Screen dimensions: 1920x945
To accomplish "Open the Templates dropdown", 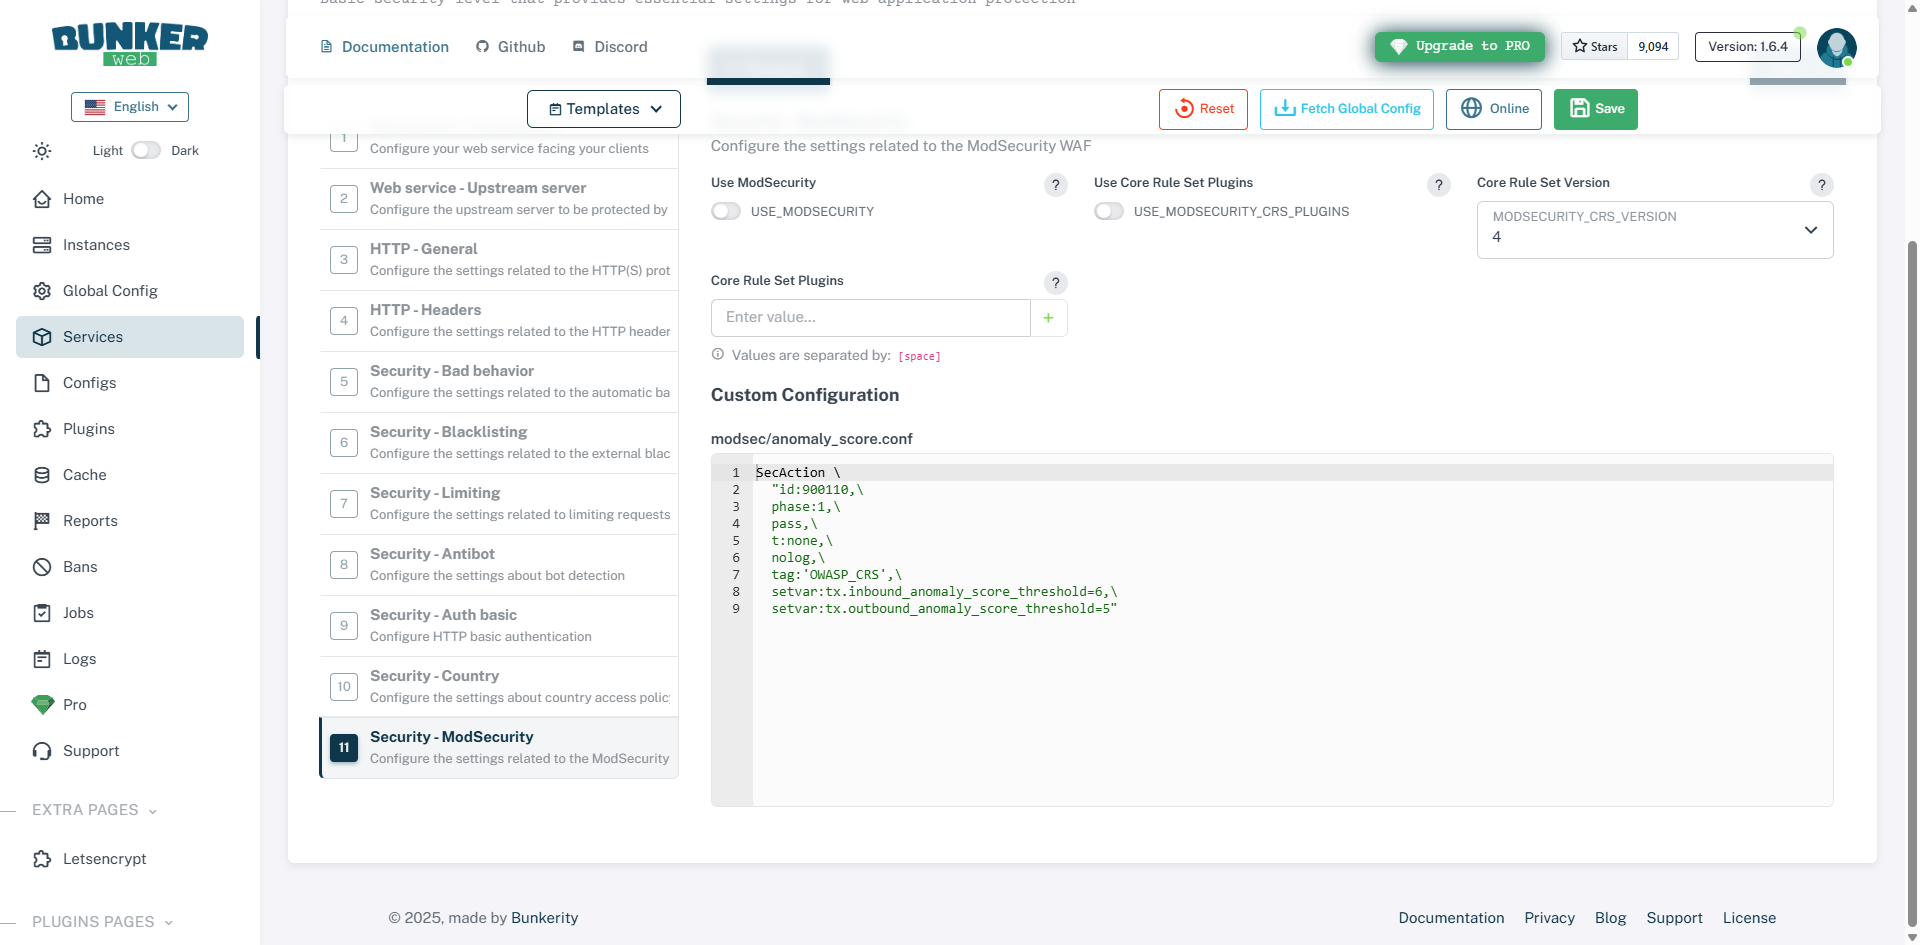I will 604,109.
